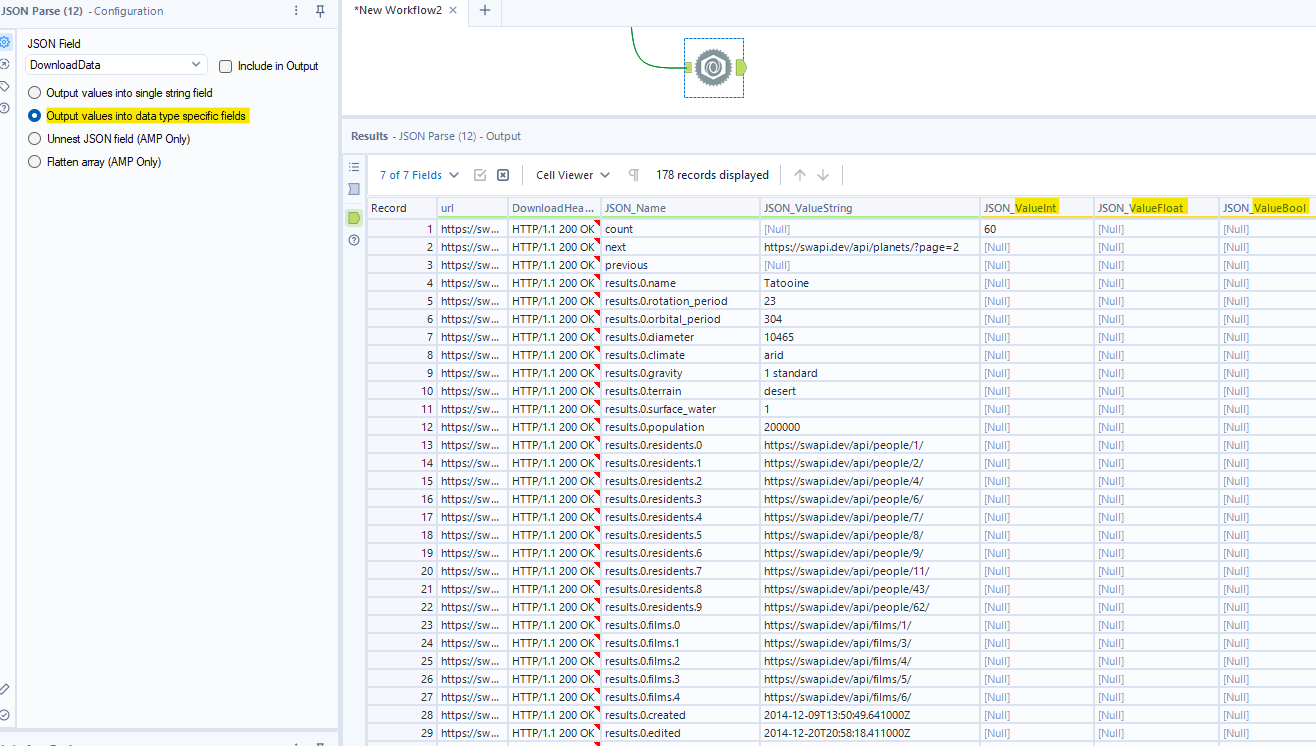The image size is (1316, 746).
Task: Open the Navigation icon in configuration sidebar
Action: (5, 63)
